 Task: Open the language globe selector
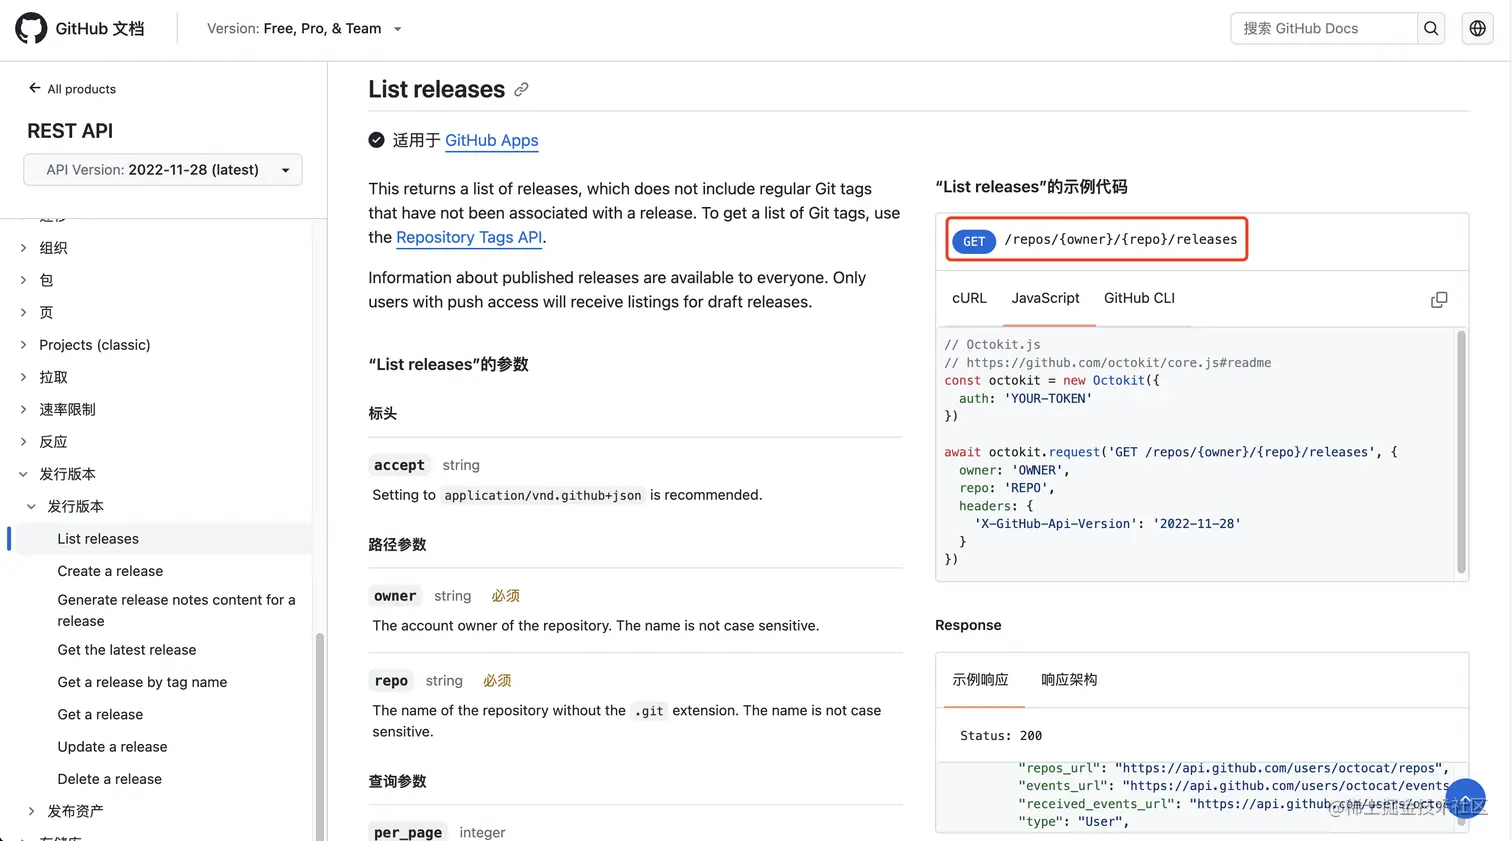1477,28
